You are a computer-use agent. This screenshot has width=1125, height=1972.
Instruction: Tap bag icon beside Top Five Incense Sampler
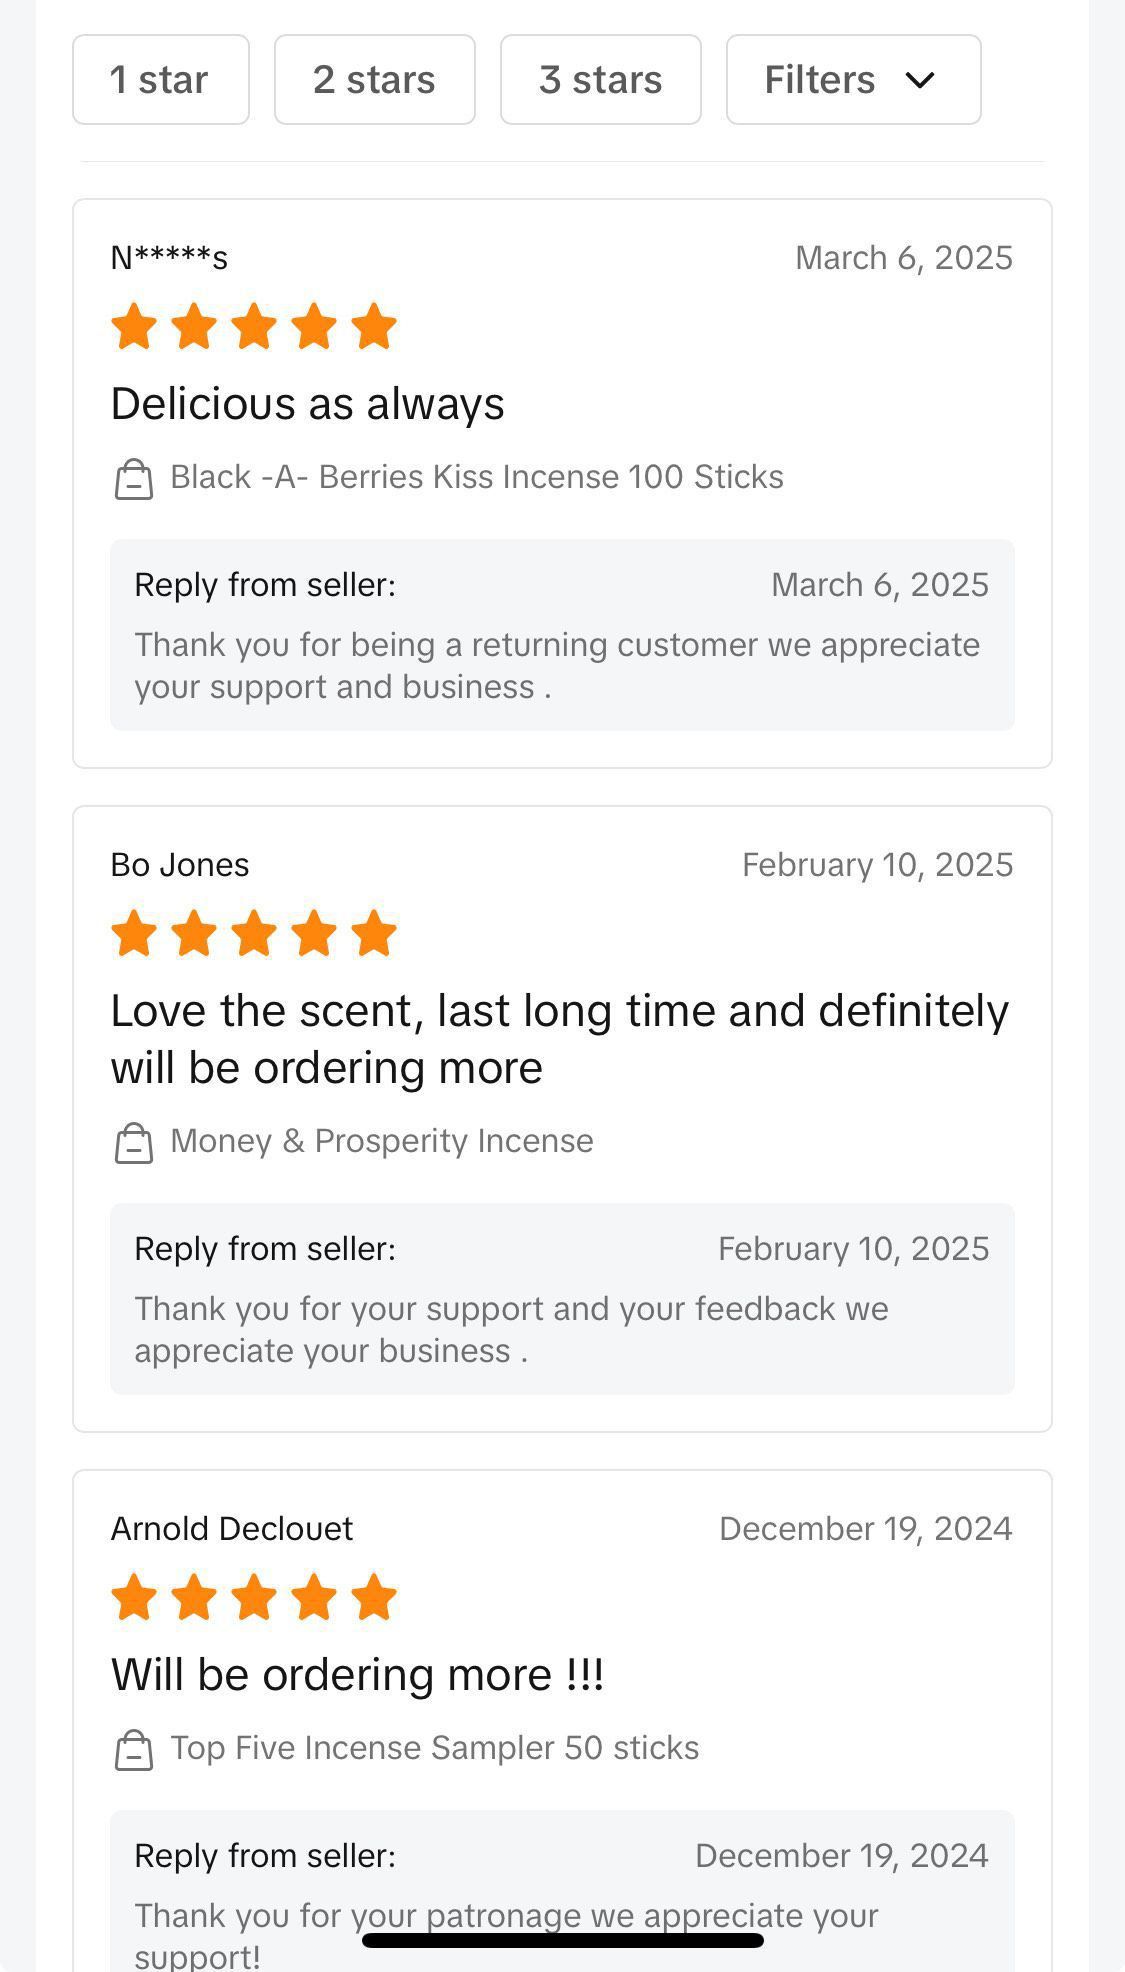pyautogui.click(x=133, y=1750)
